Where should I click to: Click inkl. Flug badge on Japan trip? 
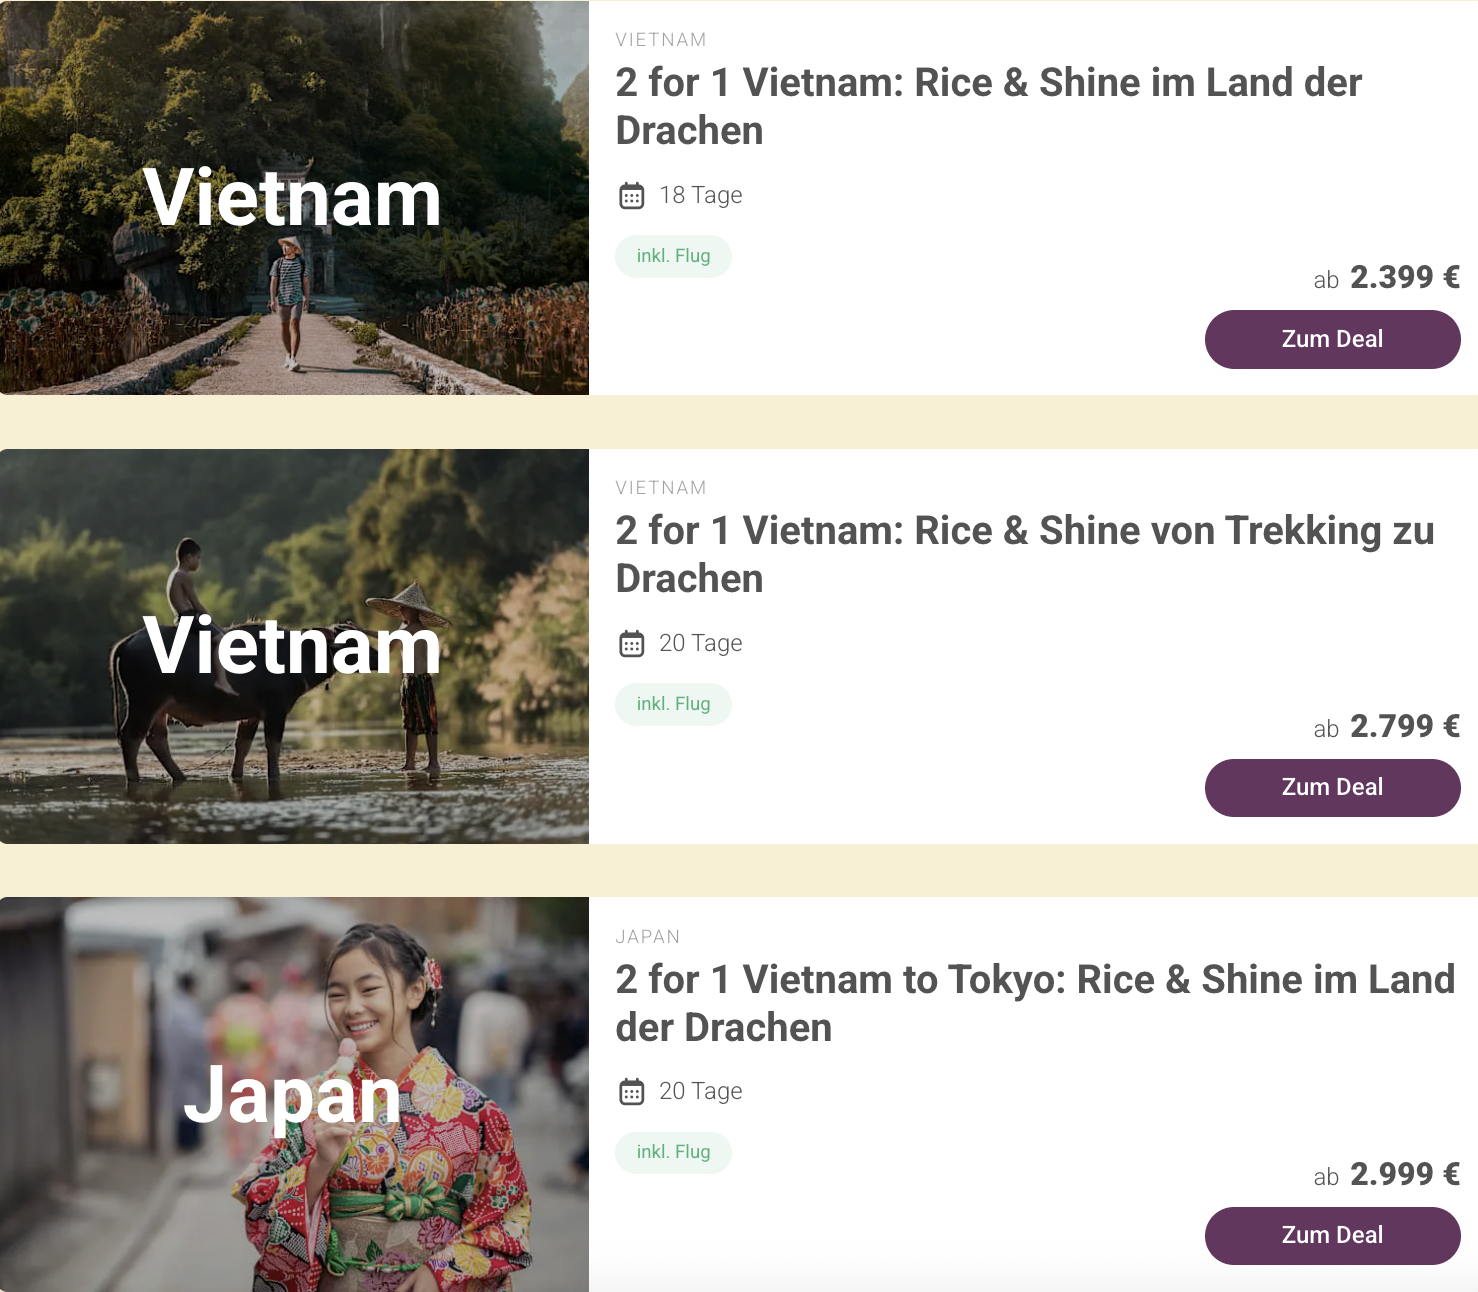point(673,1152)
